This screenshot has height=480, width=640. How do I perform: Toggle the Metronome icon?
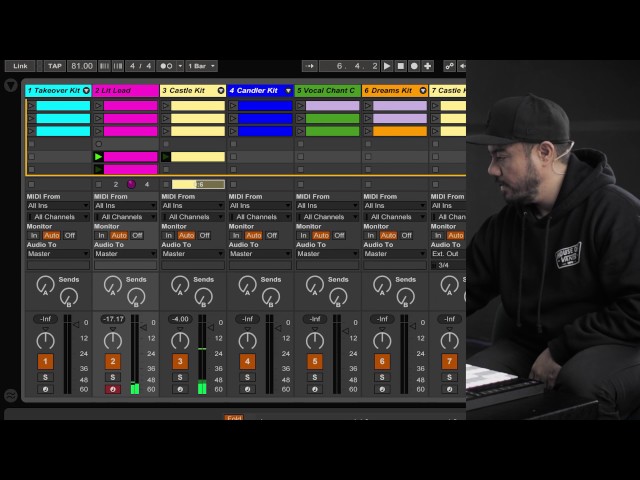coord(166,66)
